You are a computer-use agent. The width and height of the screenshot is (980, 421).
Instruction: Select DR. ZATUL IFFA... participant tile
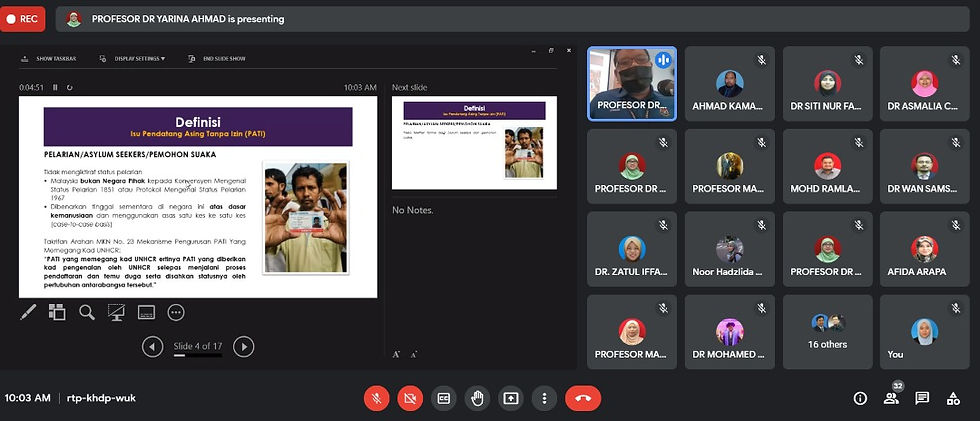pos(632,249)
